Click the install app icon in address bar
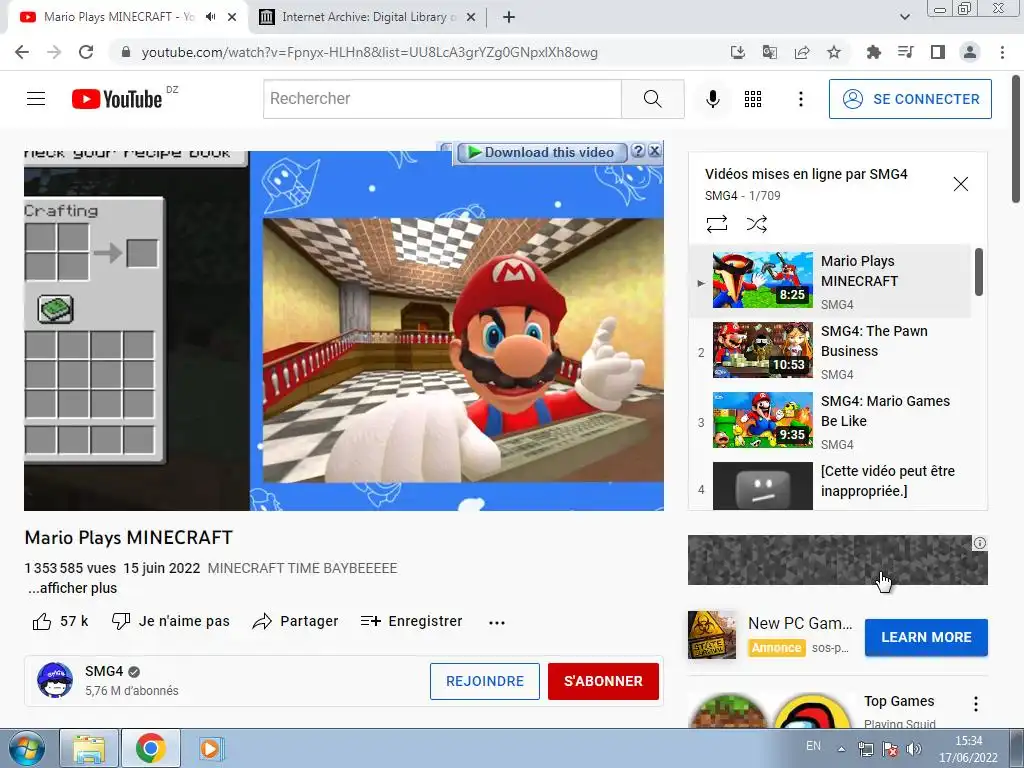1024x768 pixels. coord(737,52)
